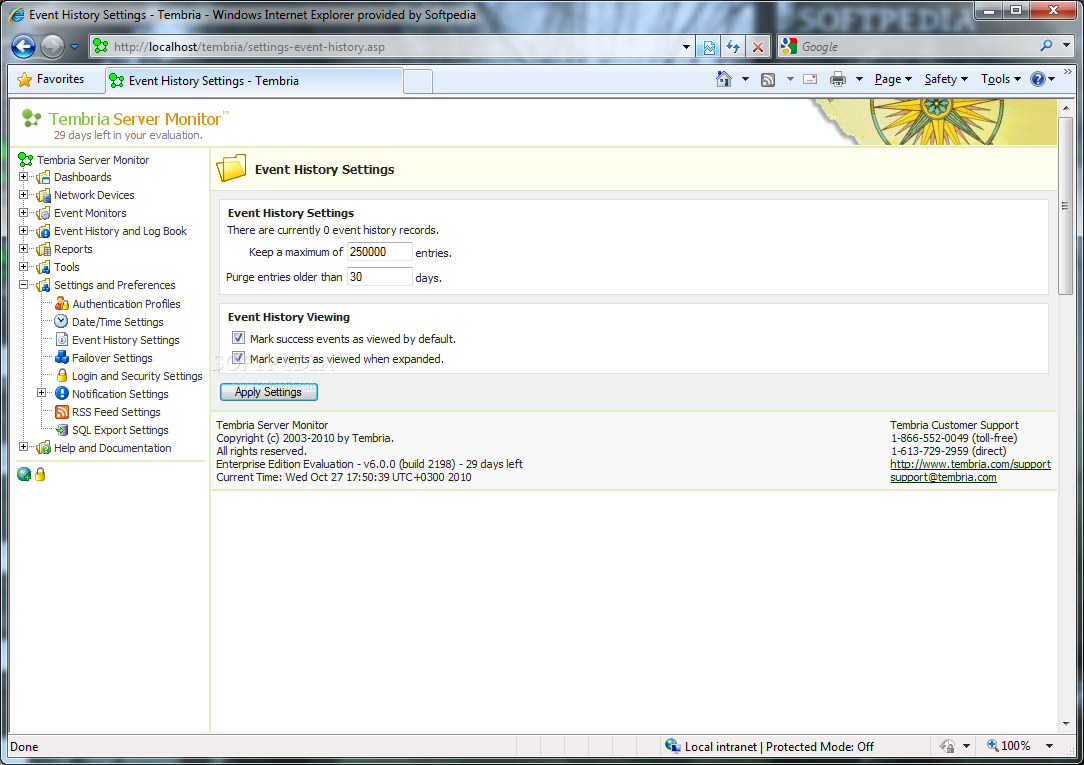Open the tembria.com/support link
The height and width of the screenshot is (765, 1084).
click(x=970, y=464)
